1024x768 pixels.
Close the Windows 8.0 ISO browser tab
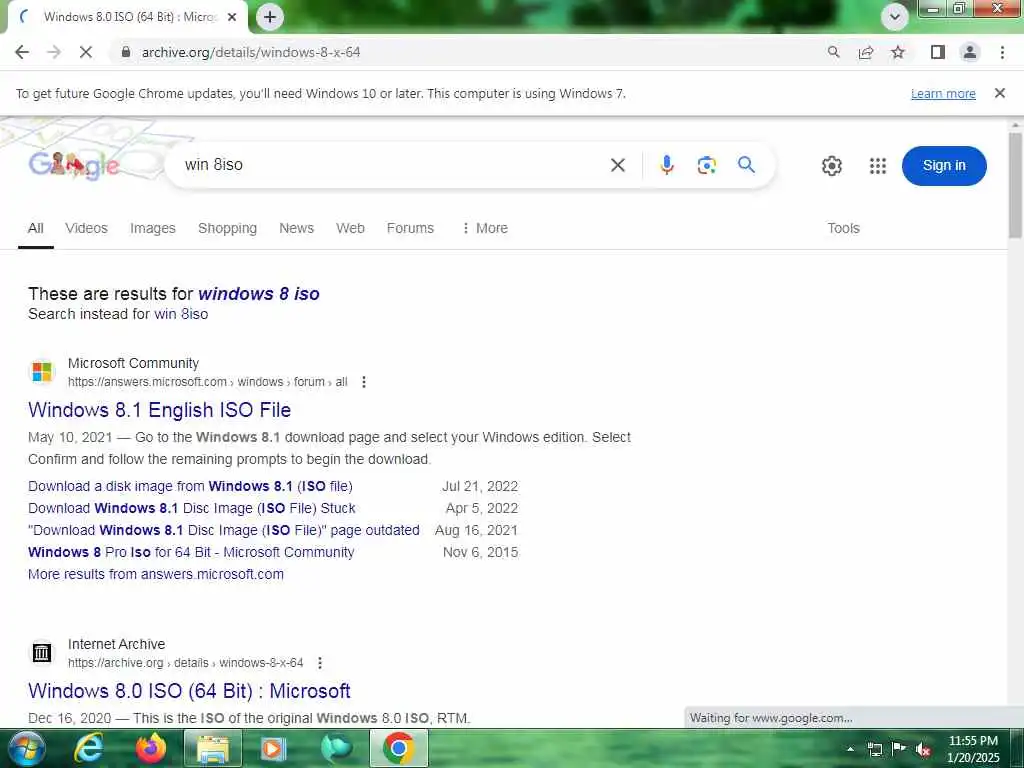pos(232,17)
